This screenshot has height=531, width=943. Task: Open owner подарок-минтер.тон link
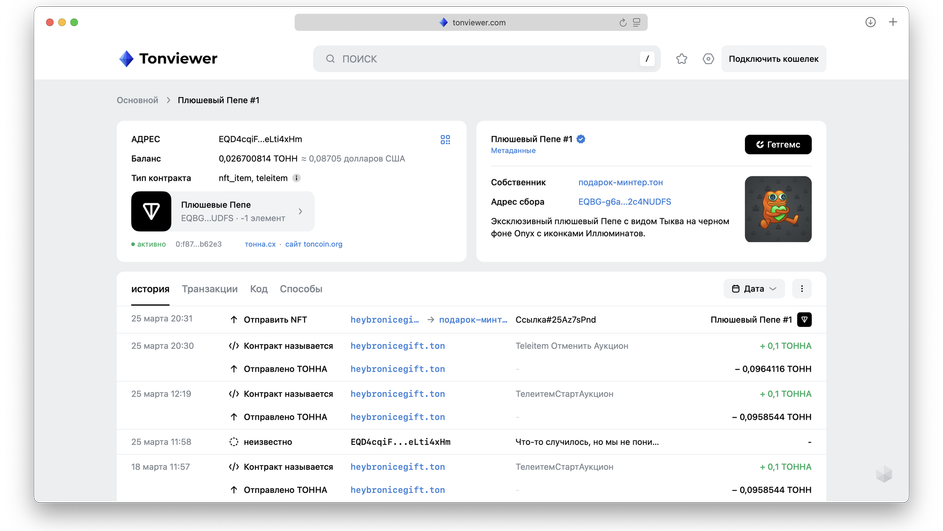[x=620, y=182]
